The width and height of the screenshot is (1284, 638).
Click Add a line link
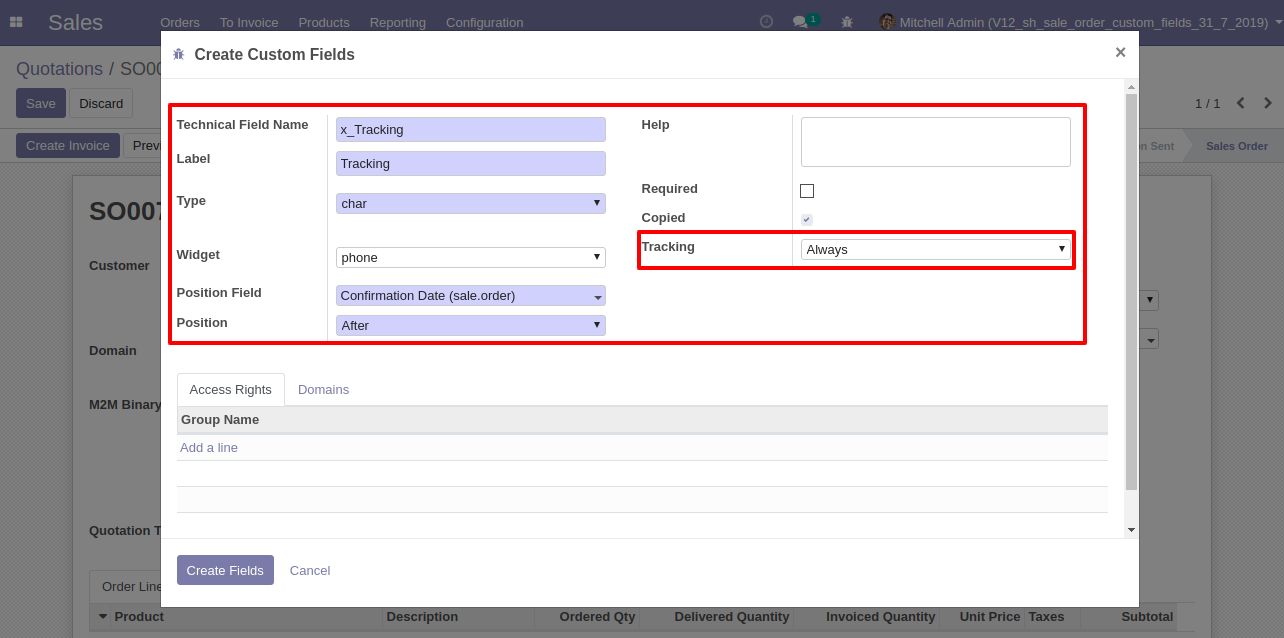click(209, 447)
